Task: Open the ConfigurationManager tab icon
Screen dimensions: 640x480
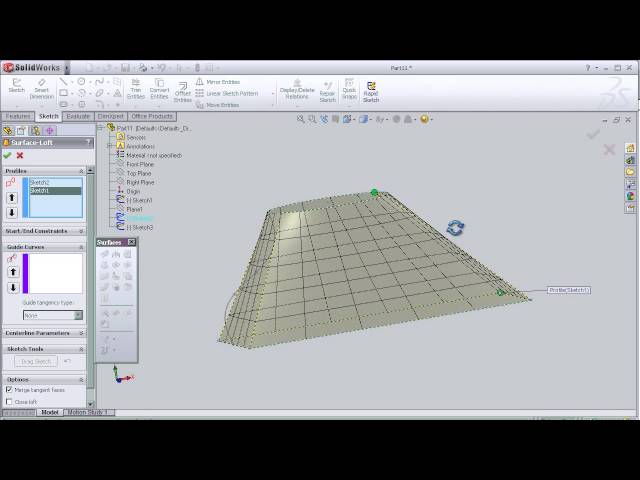Action: click(x=36, y=131)
